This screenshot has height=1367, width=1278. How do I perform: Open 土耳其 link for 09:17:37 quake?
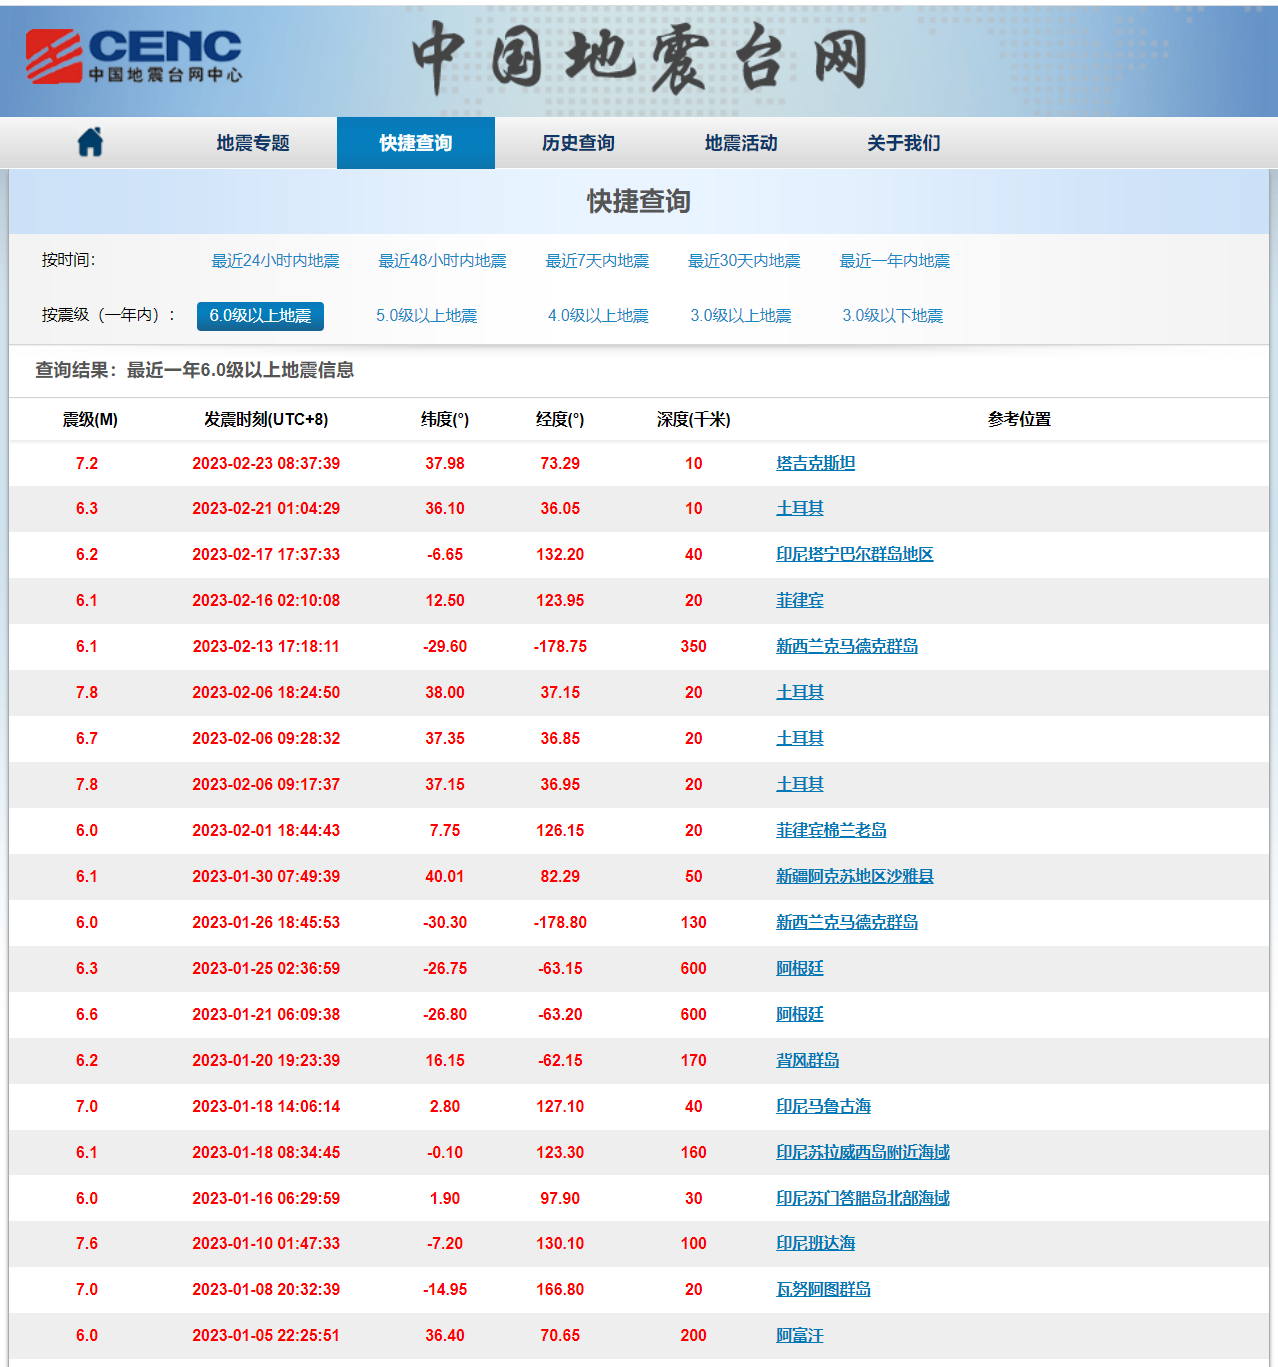click(800, 784)
